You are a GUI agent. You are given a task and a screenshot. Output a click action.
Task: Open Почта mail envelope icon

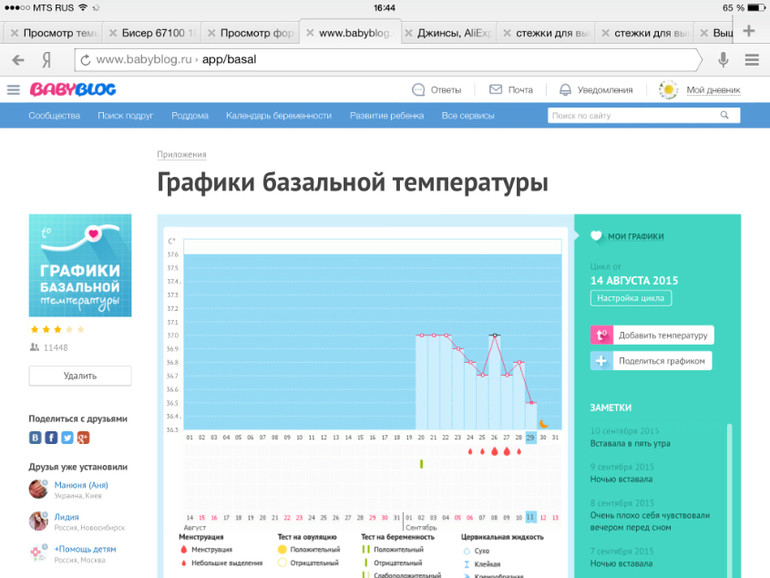tap(495, 90)
